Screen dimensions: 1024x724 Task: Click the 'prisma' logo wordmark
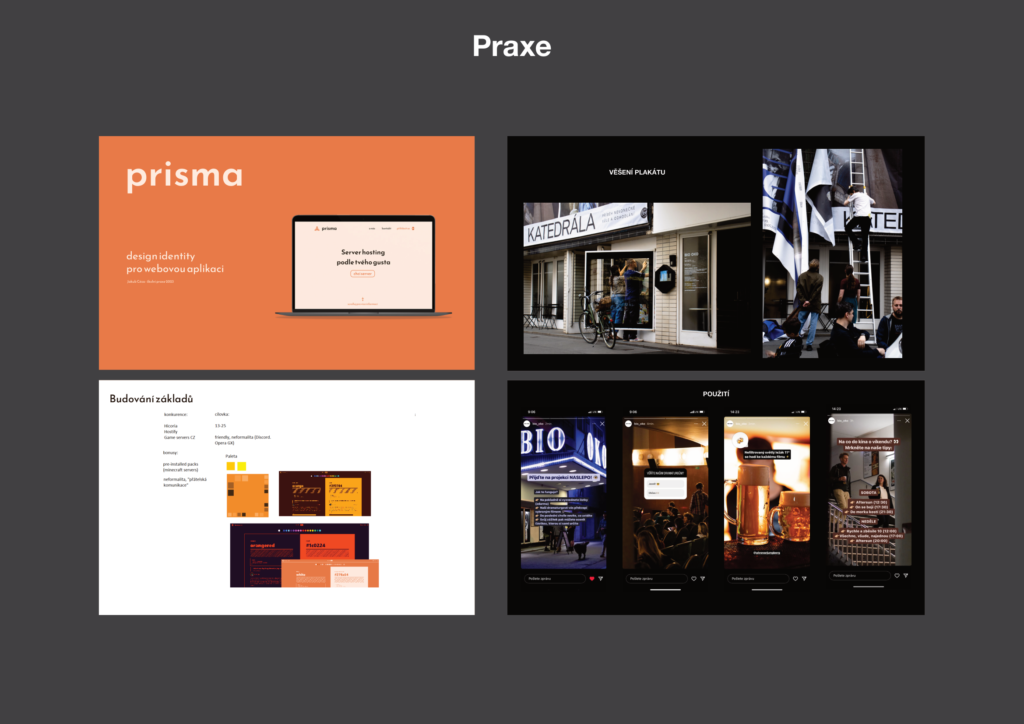click(x=184, y=176)
